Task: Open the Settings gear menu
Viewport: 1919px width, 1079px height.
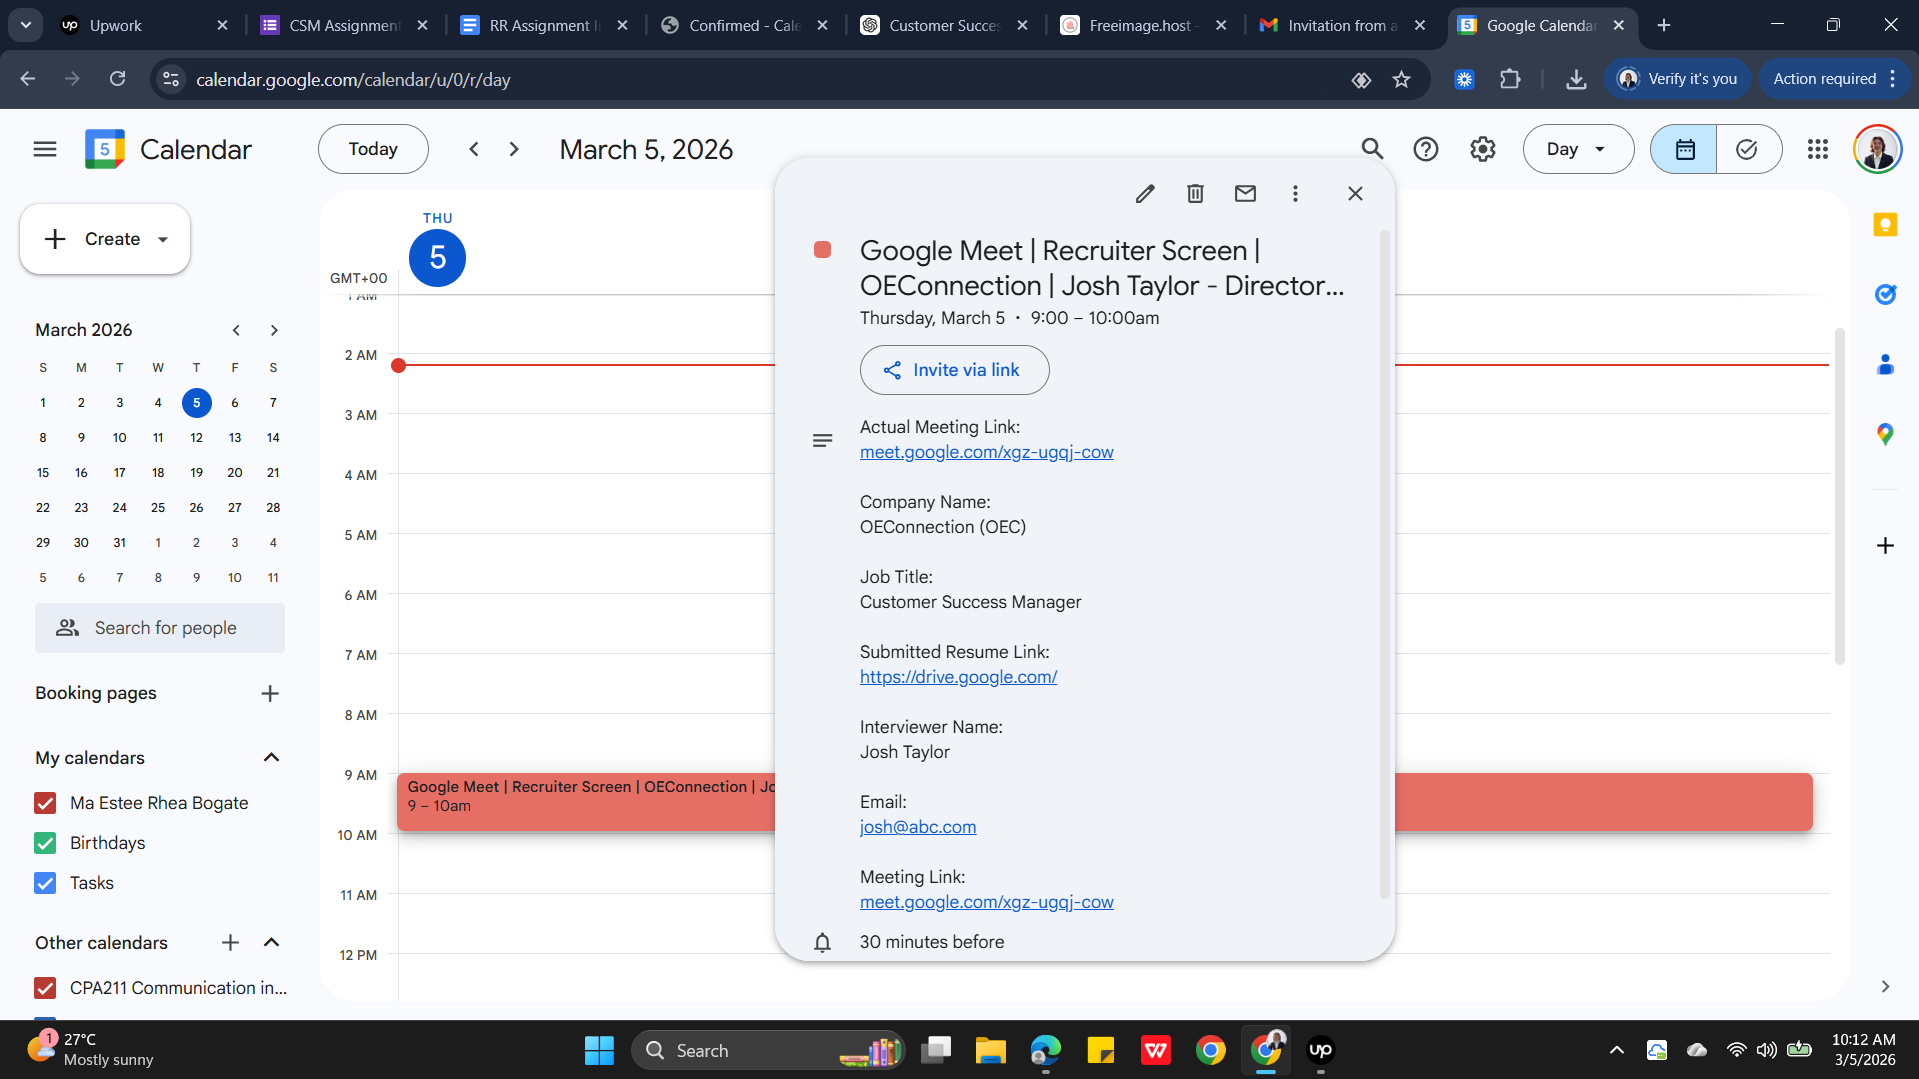Action: pos(1483,149)
